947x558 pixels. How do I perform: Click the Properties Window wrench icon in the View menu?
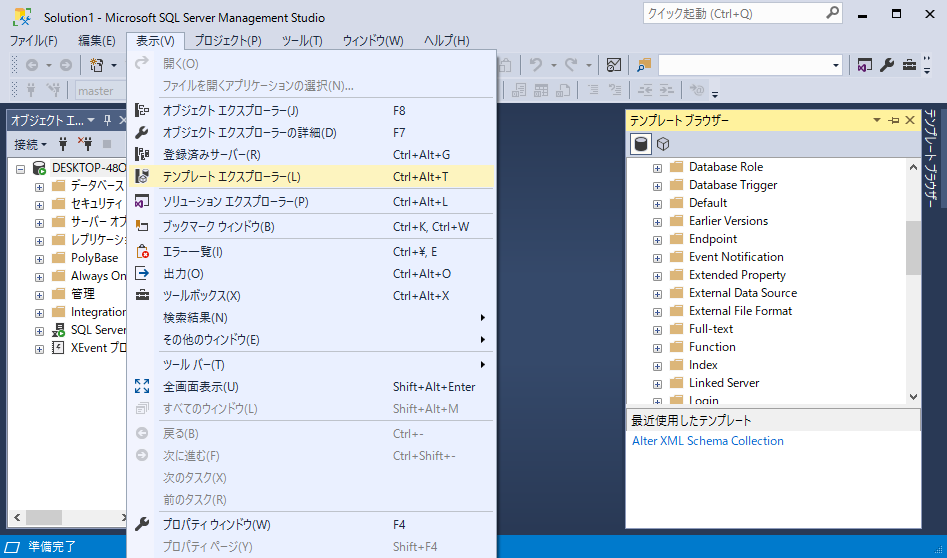(142, 524)
